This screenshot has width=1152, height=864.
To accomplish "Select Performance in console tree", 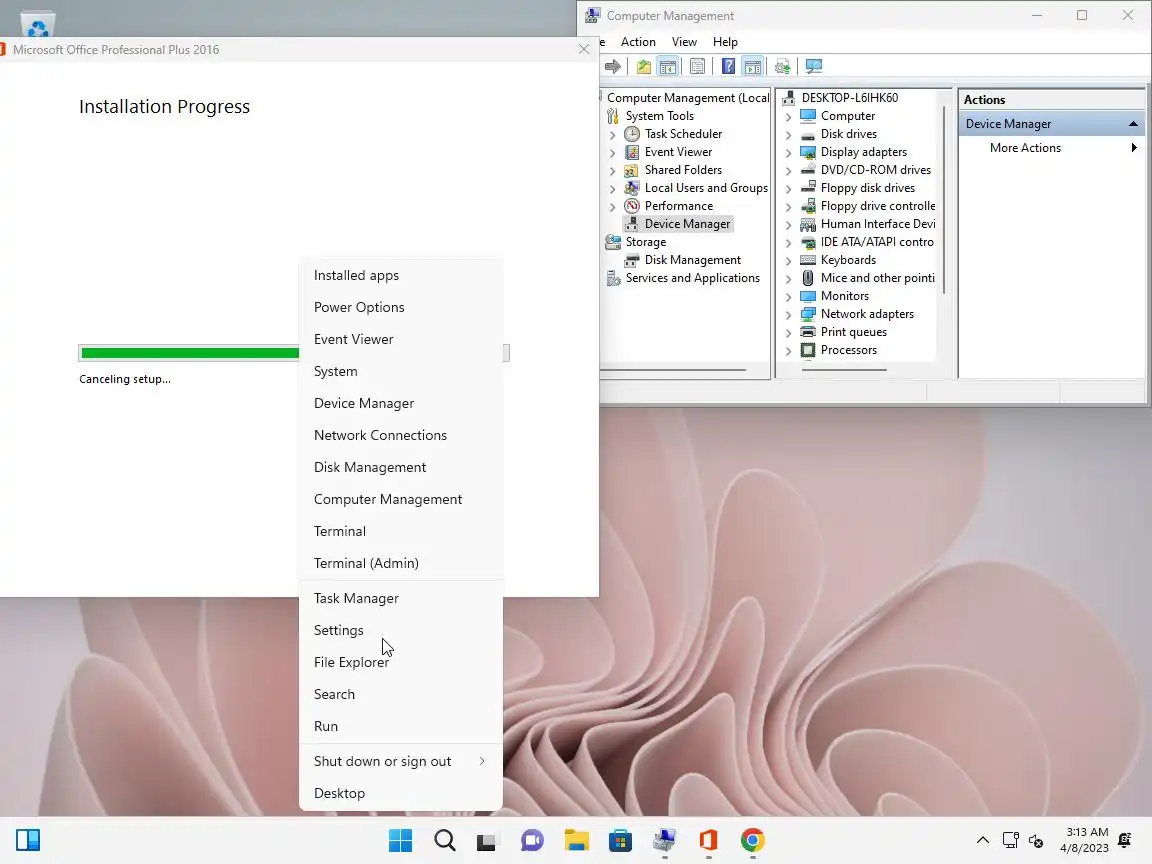I will pos(679,206).
